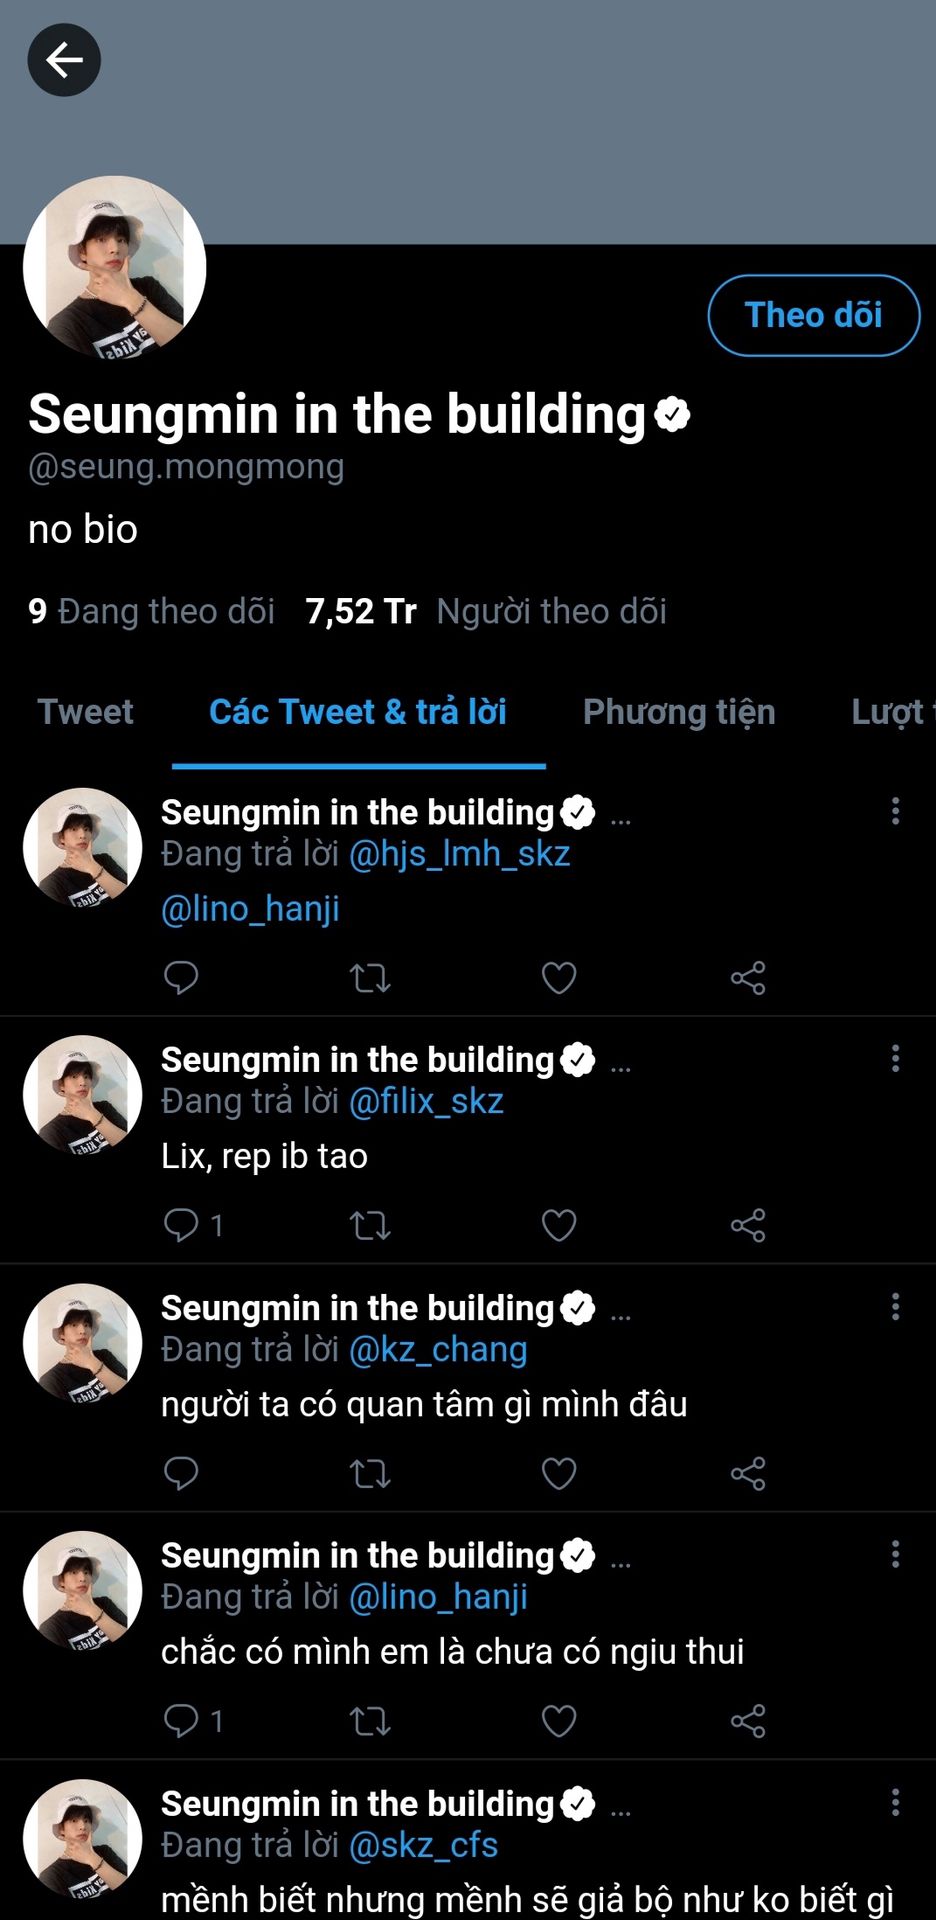
Task: Share the '@lino_hanji' mention reply tweet
Action: click(748, 978)
